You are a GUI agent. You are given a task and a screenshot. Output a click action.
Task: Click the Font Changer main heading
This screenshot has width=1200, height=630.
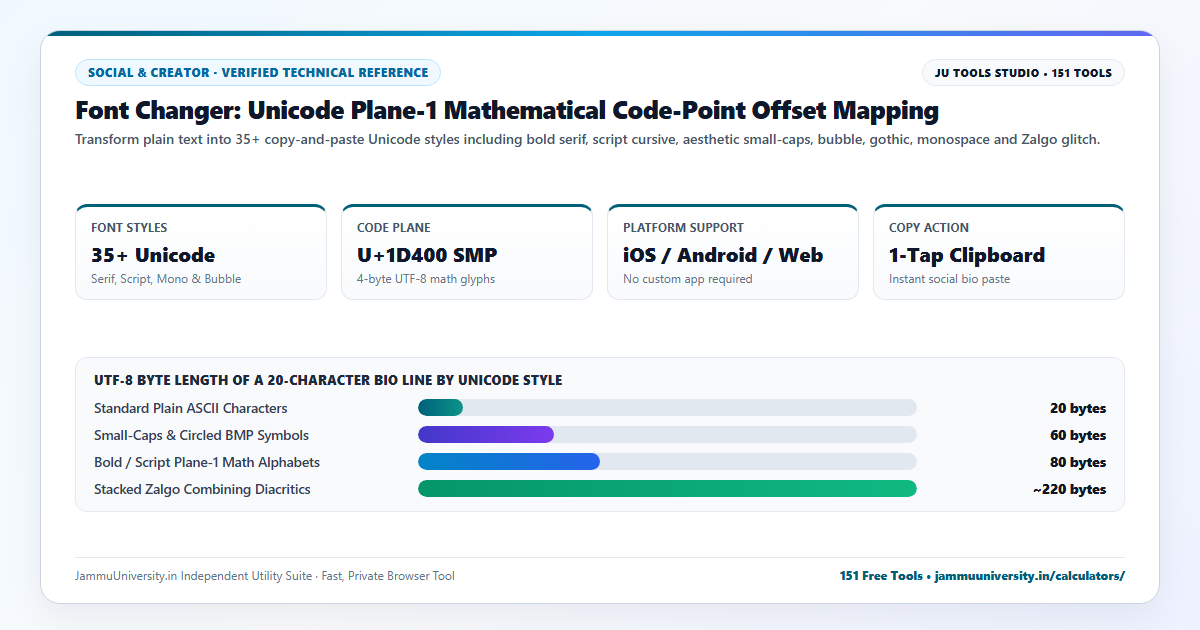[507, 110]
